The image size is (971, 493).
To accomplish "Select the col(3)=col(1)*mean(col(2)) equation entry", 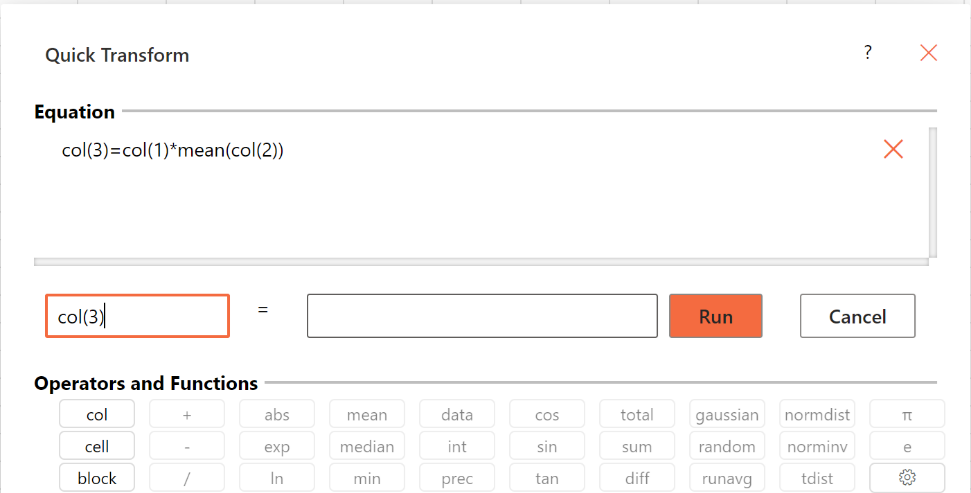I will 173,151.
